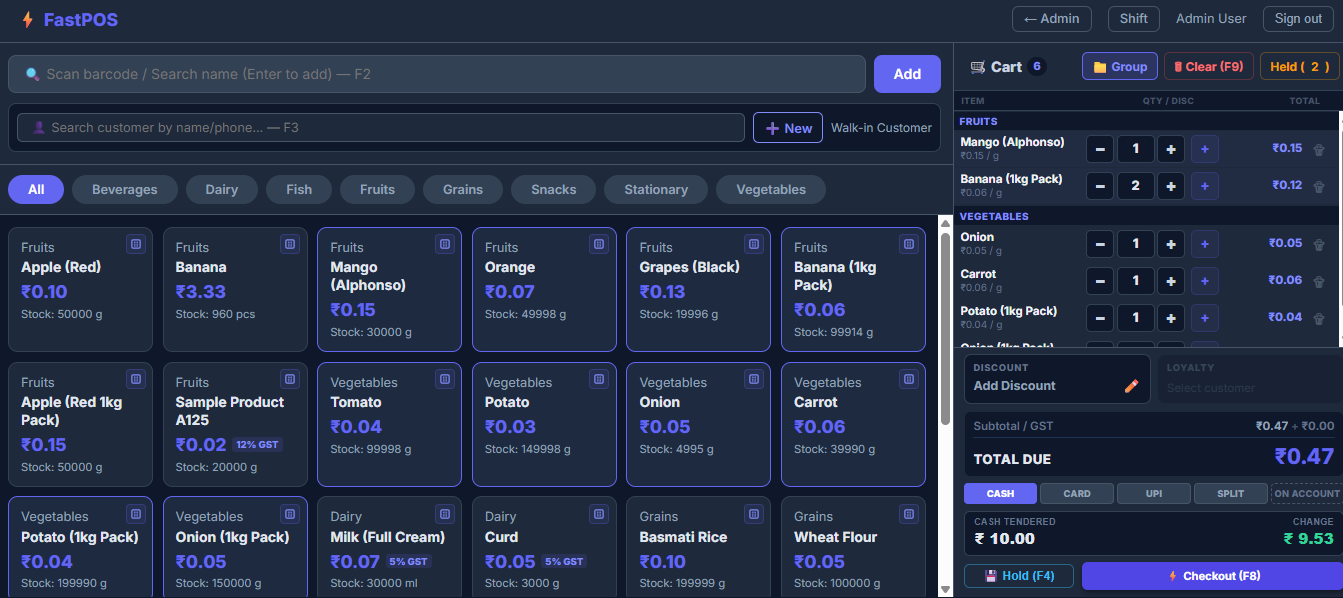Decrease Carrot quantity in cart
This screenshot has width=1343, height=598.
[x=1100, y=281]
